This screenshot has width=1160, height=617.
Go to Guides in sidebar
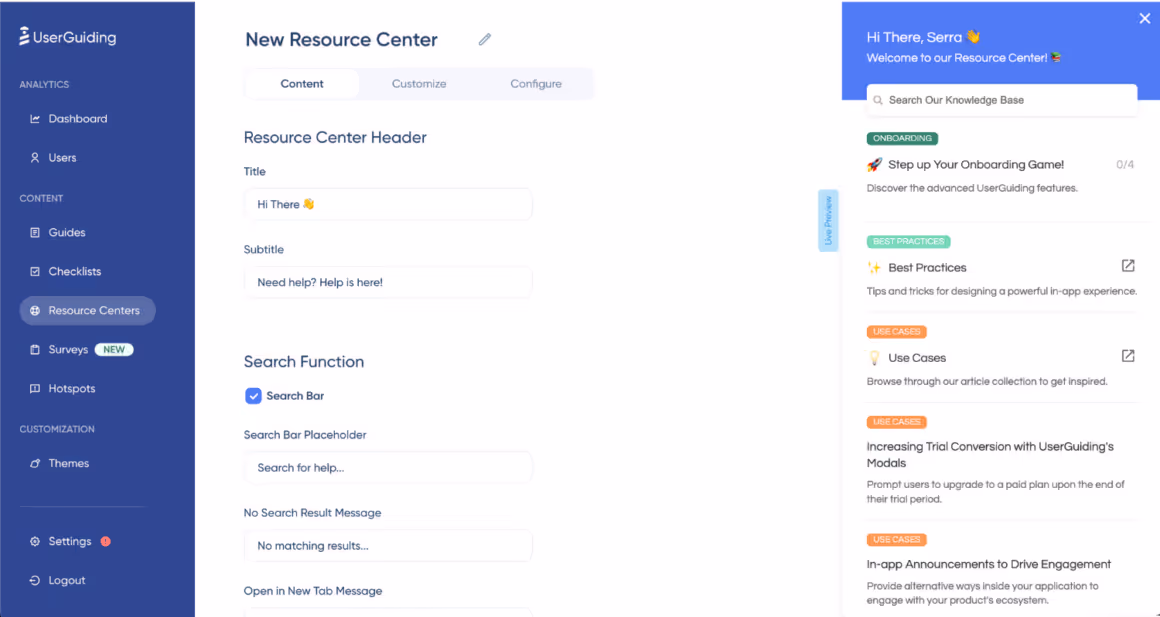(x=67, y=232)
